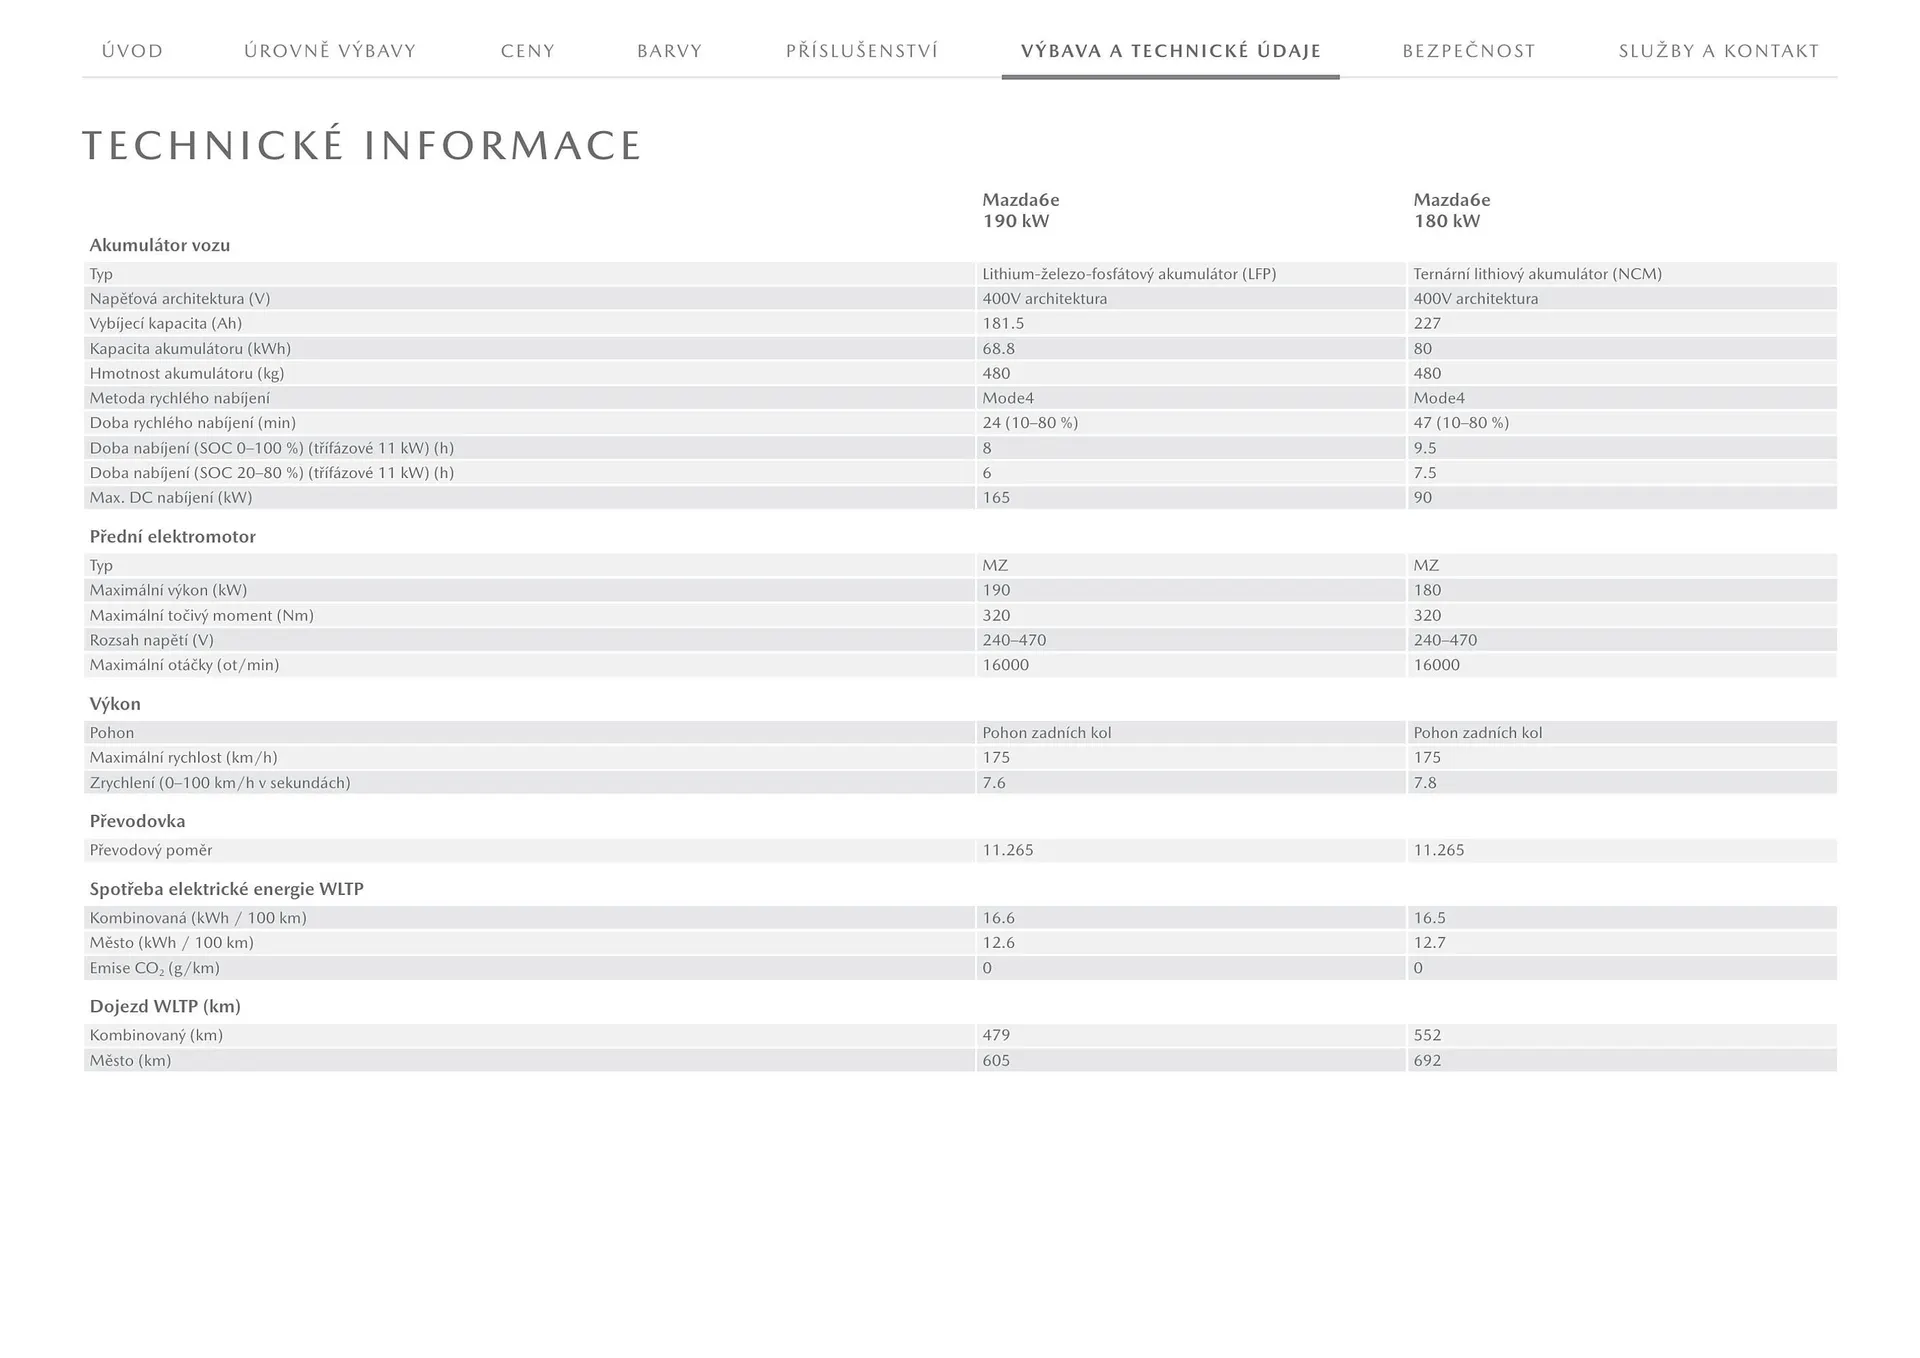
Task: Select Mazda6e 180 kW column header
Action: 1451,210
